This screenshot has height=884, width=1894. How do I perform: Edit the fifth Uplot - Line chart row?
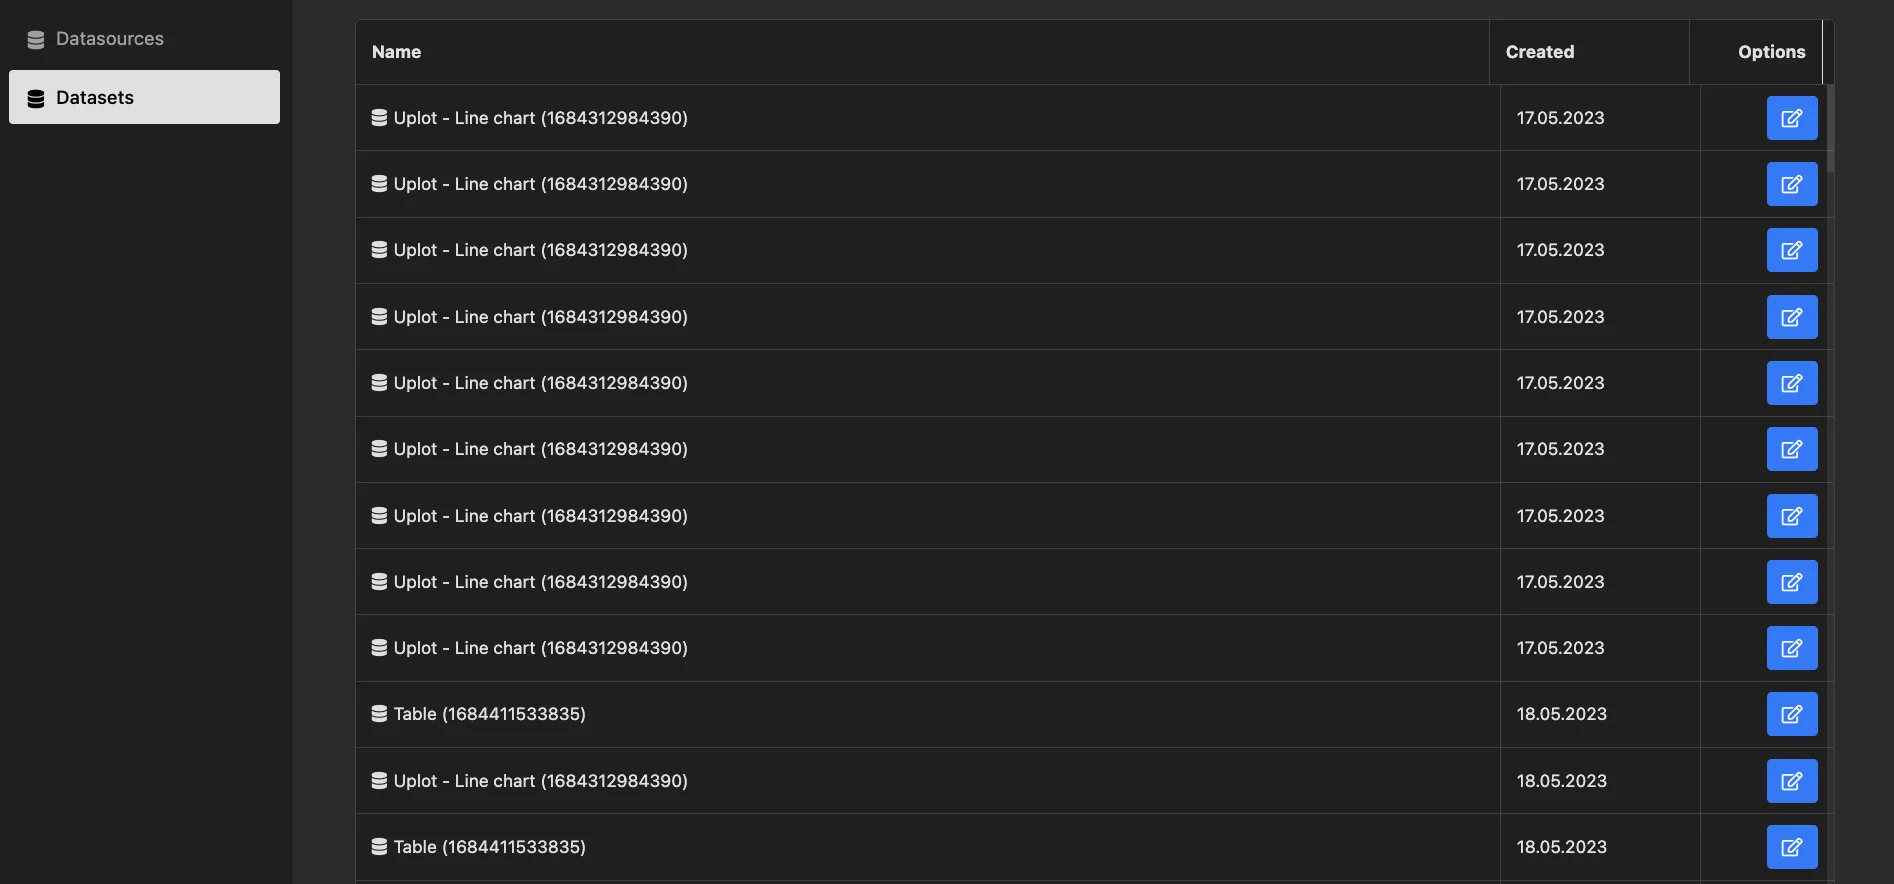tap(1791, 383)
